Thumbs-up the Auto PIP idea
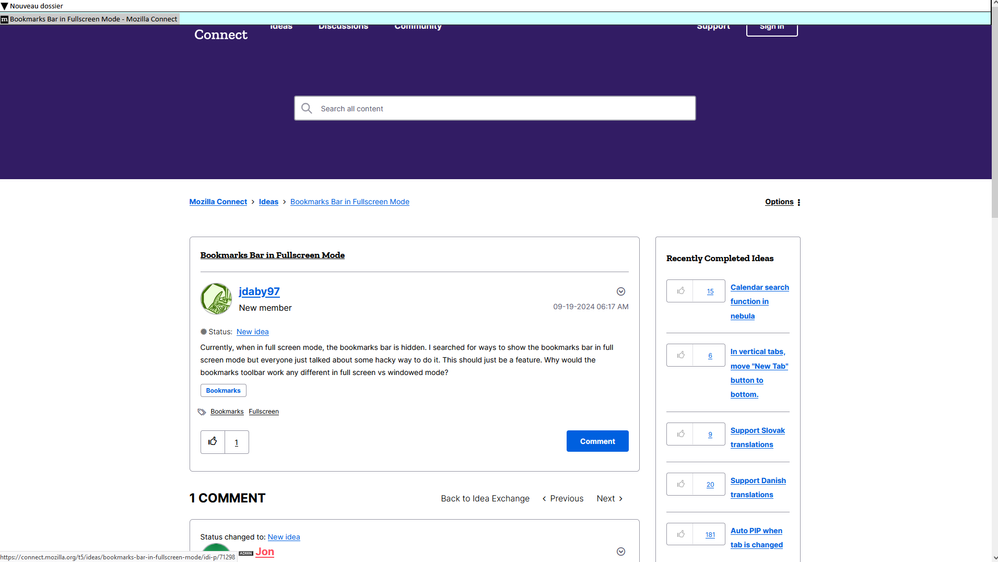 pyautogui.click(x=680, y=535)
